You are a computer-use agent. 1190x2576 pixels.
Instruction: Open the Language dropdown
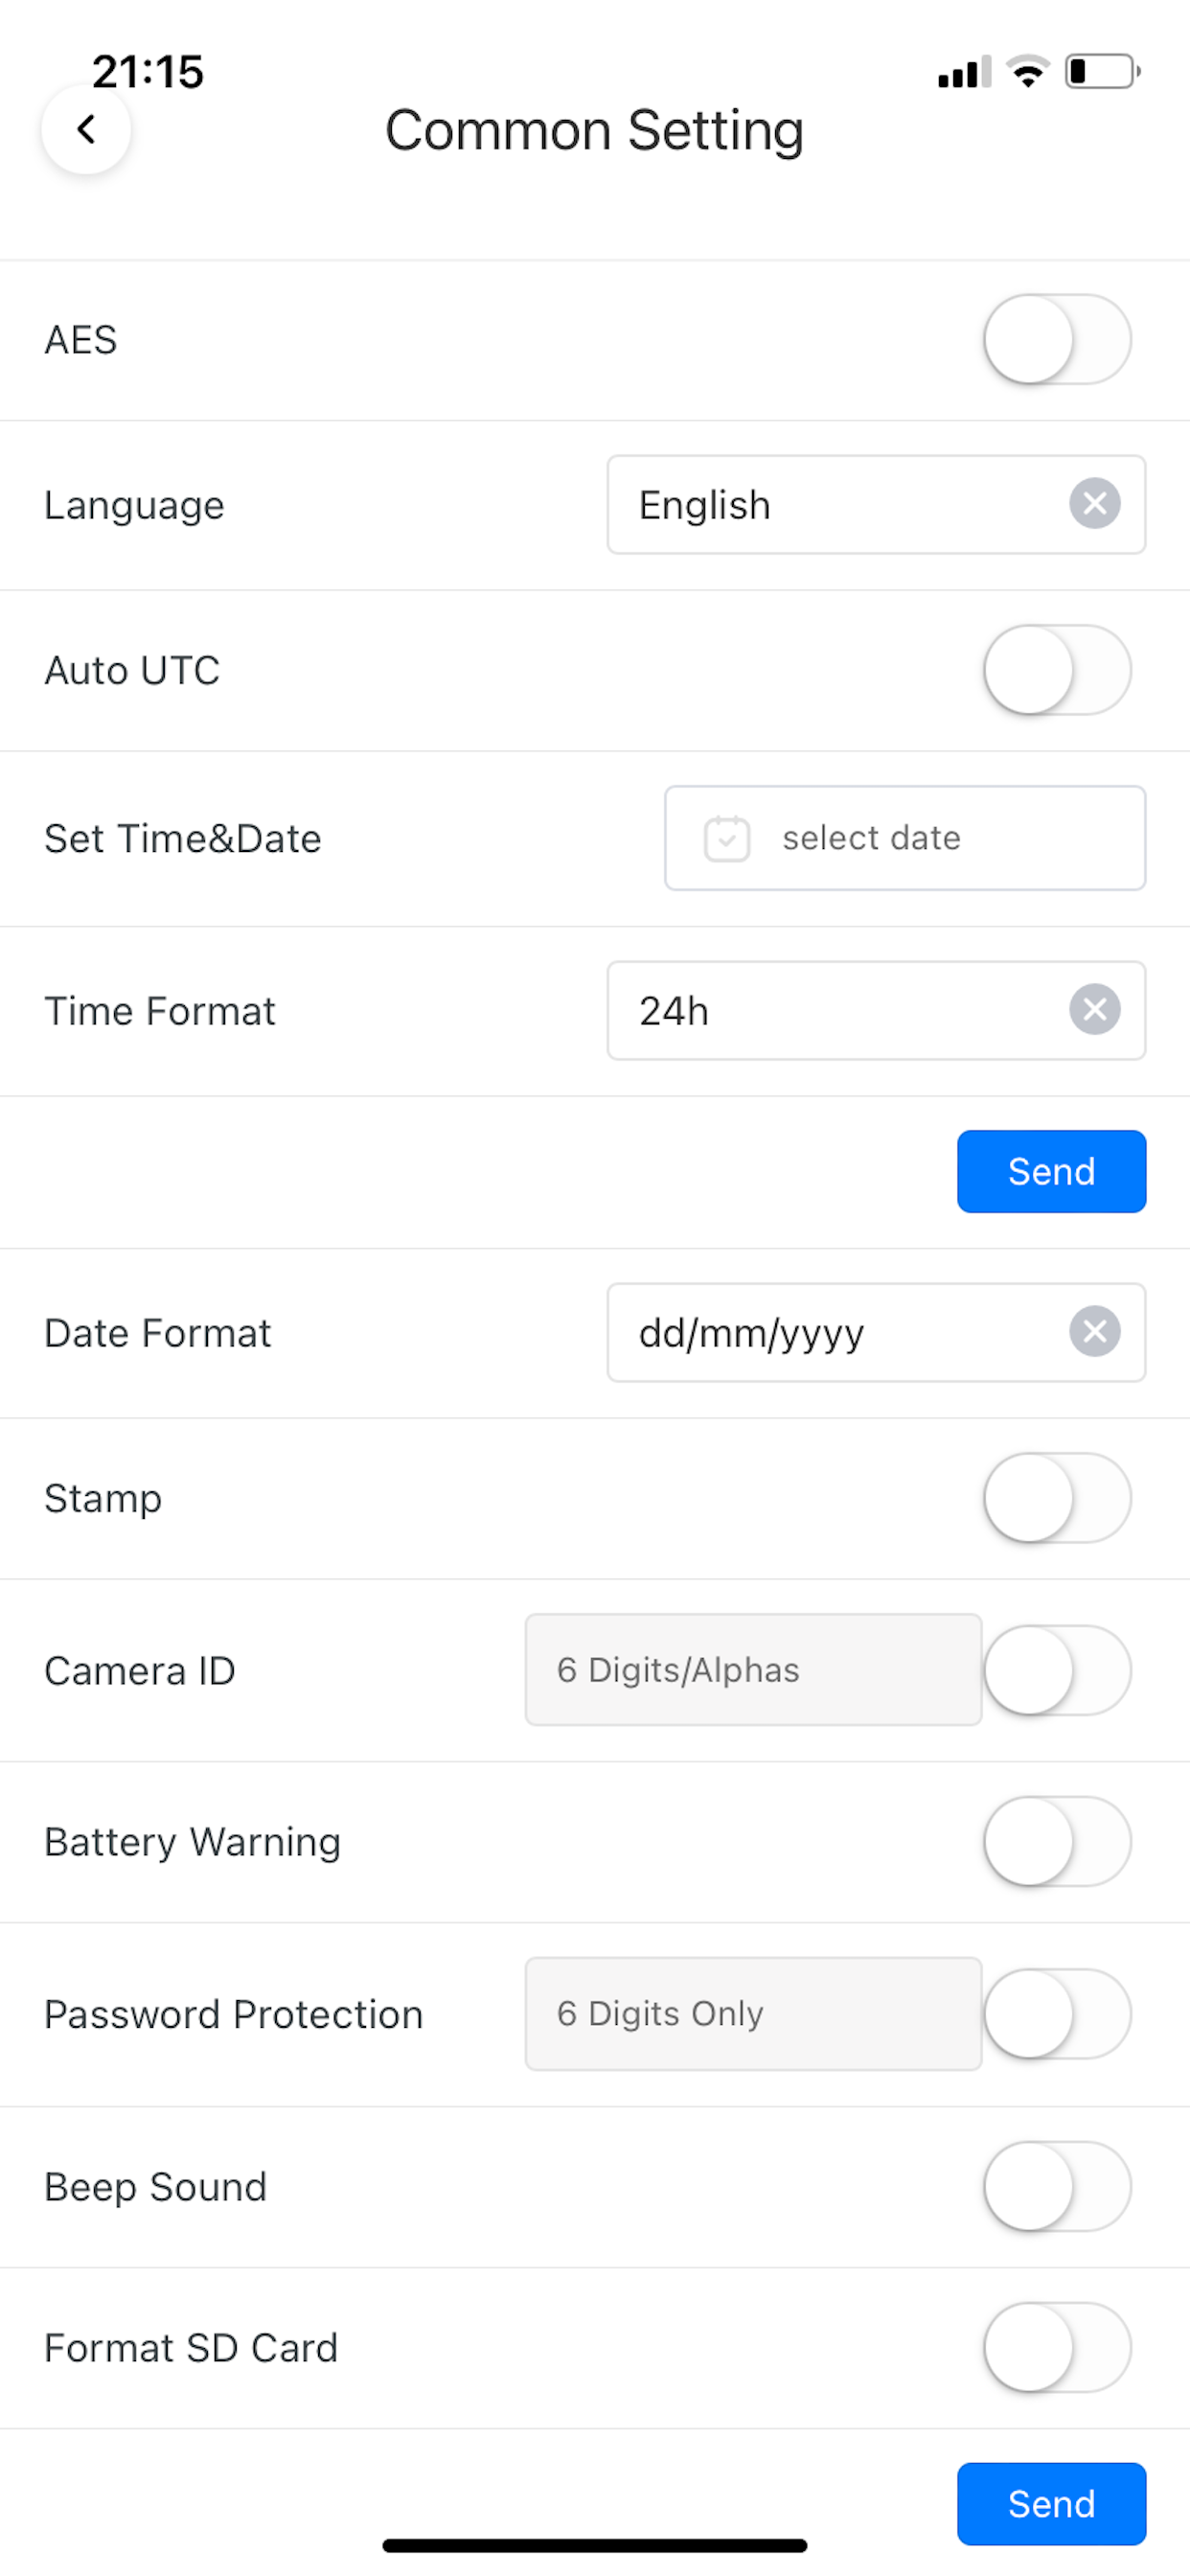pos(876,505)
